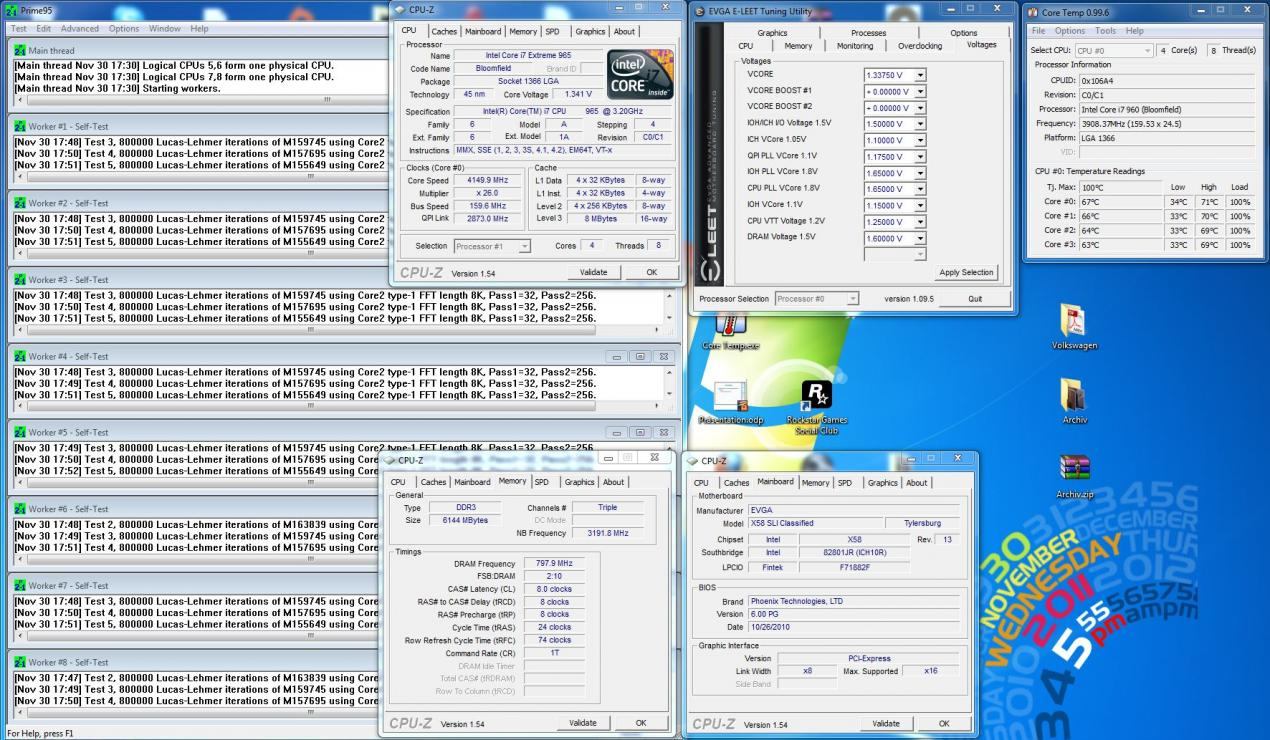Open the VCORE BOOST #1 dropdown
The width and height of the screenshot is (1270, 740).
(x=920, y=90)
